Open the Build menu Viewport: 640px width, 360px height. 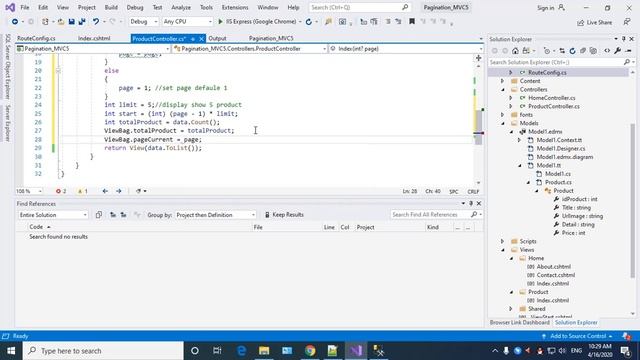111,7
